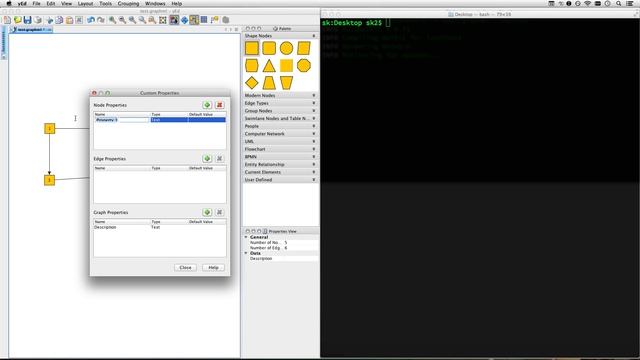Select the octagon shape in Palette
The height and width of the screenshot is (360, 640).
pos(304,65)
